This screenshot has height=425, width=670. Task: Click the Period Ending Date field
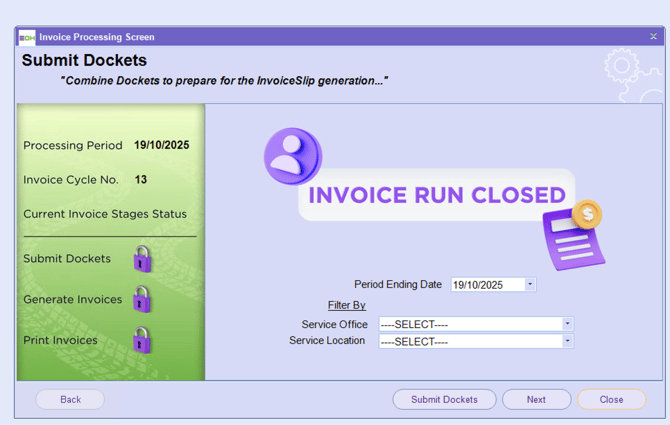point(487,285)
